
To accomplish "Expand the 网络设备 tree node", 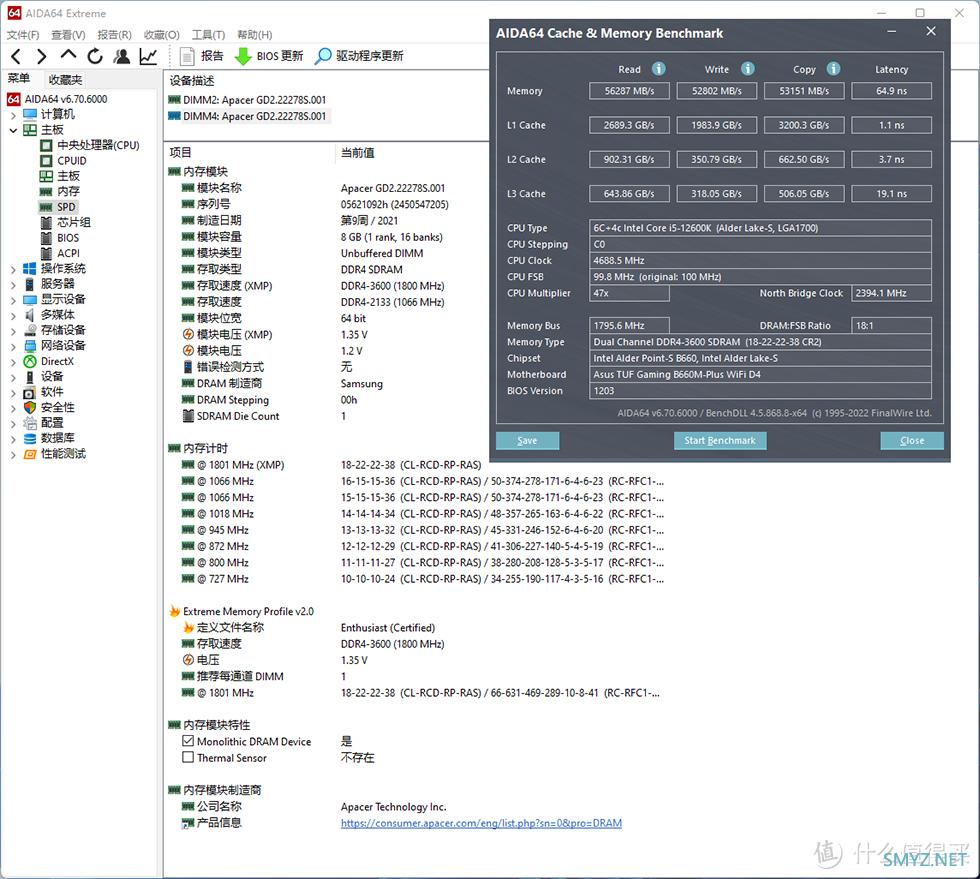I will click(x=13, y=346).
